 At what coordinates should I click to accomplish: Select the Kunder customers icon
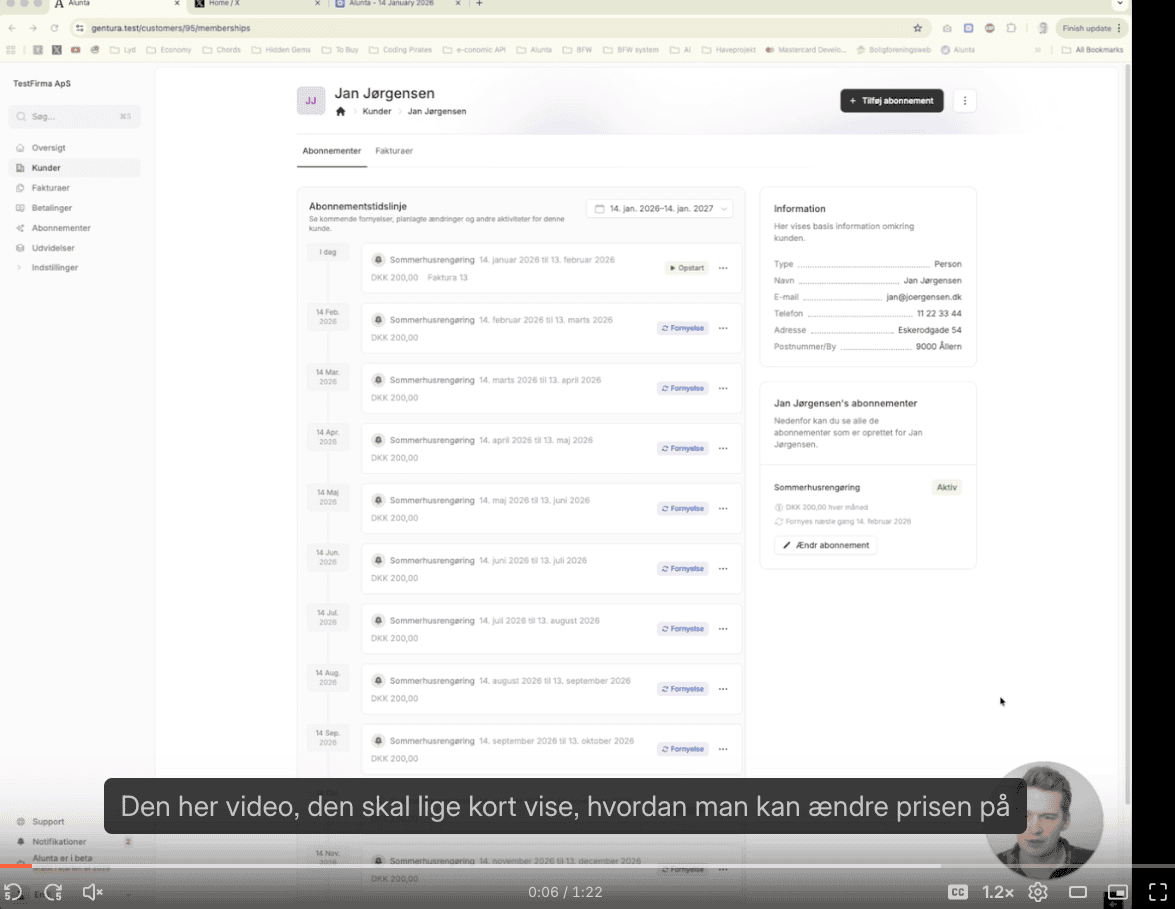tap(20, 167)
